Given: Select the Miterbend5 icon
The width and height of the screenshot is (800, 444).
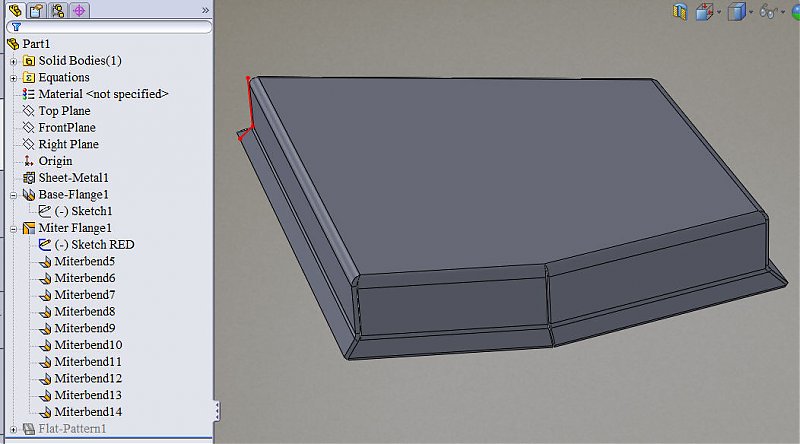Looking at the screenshot, I should click(x=45, y=262).
